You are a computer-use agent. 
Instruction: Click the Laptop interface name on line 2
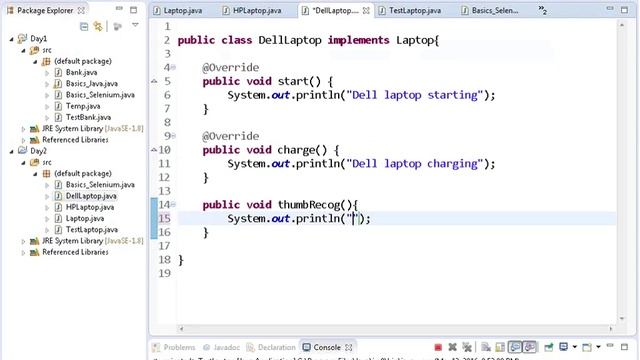pyautogui.click(x=414, y=40)
